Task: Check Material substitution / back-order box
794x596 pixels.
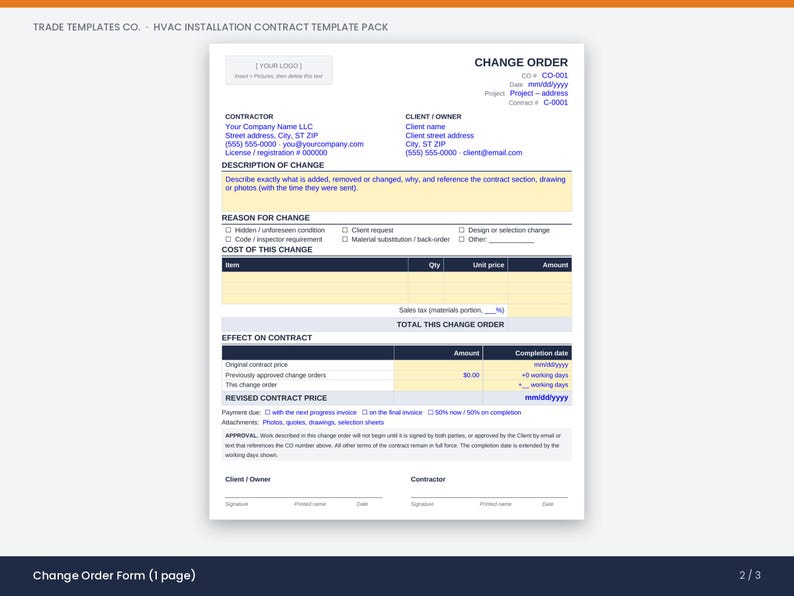Action: 345,239
